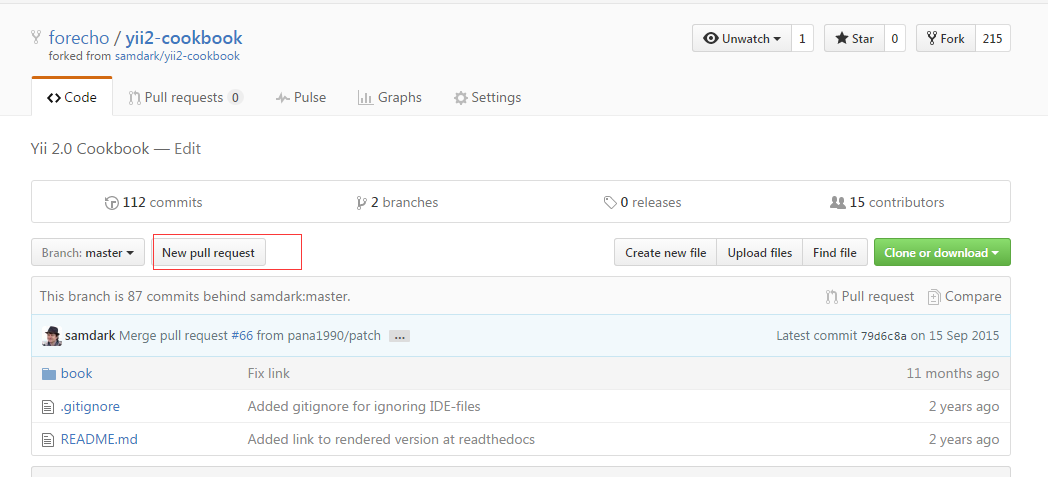Open the readthedocs link commit message
Screen dimensions: 1048x477
point(391,440)
